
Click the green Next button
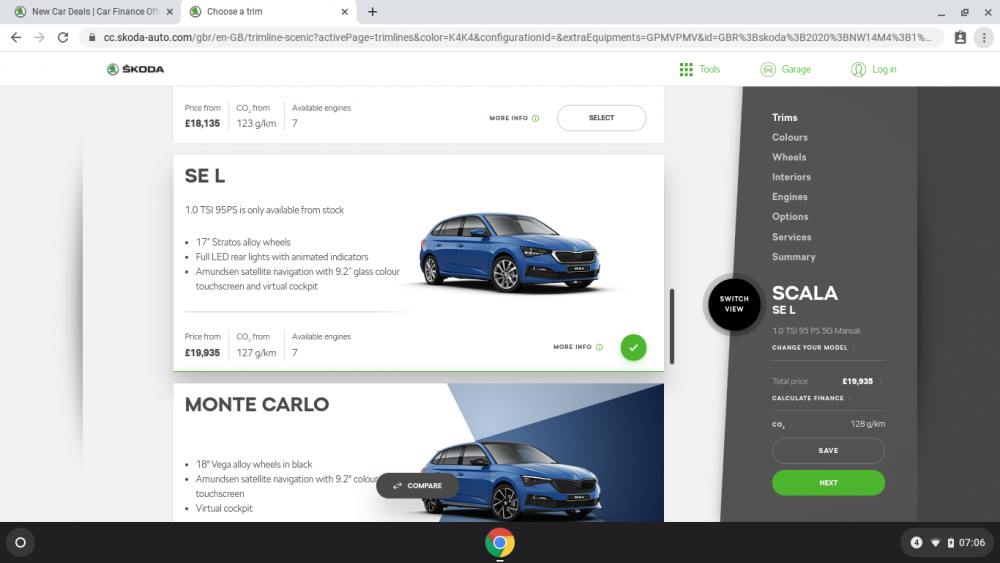[x=828, y=483]
